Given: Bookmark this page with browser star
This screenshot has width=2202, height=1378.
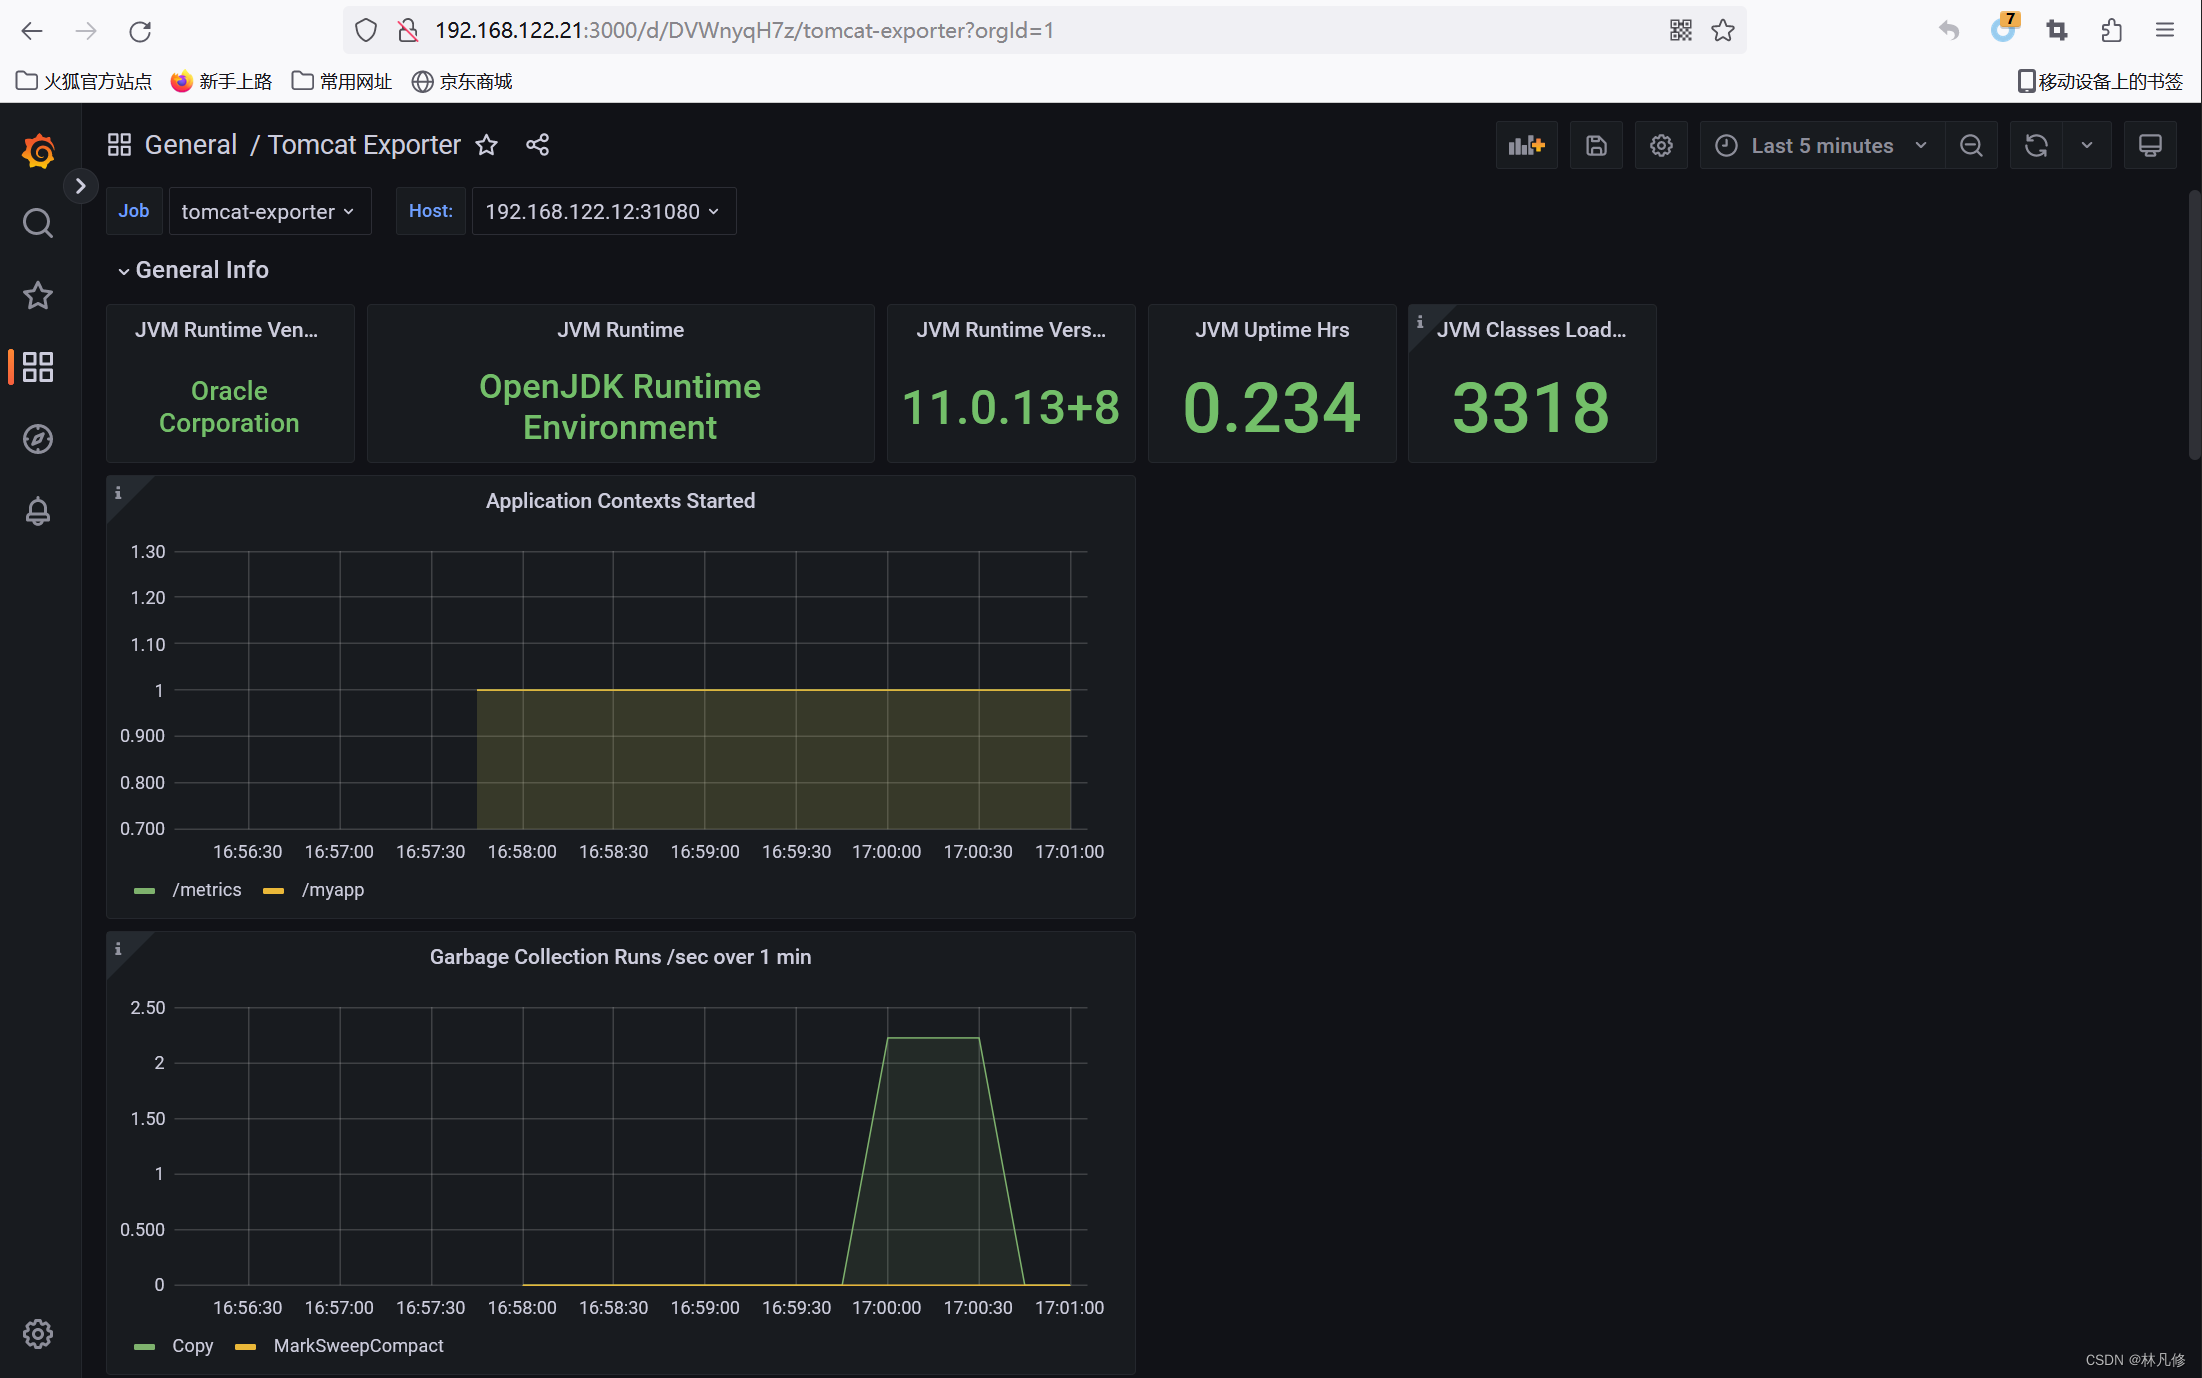Looking at the screenshot, I should click(1723, 31).
